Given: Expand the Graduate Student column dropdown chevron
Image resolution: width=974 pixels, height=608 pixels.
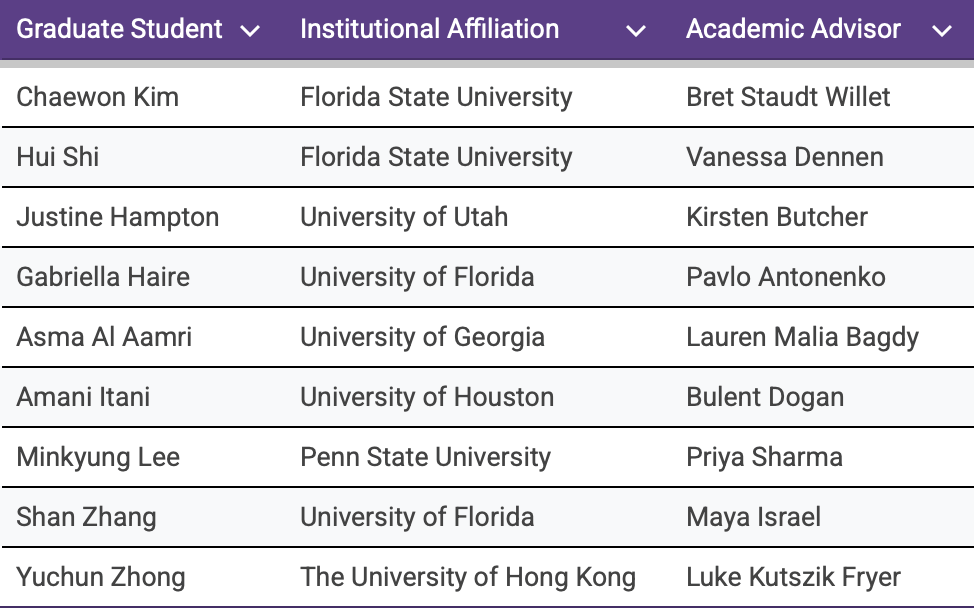Looking at the screenshot, I should coord(250,31).
